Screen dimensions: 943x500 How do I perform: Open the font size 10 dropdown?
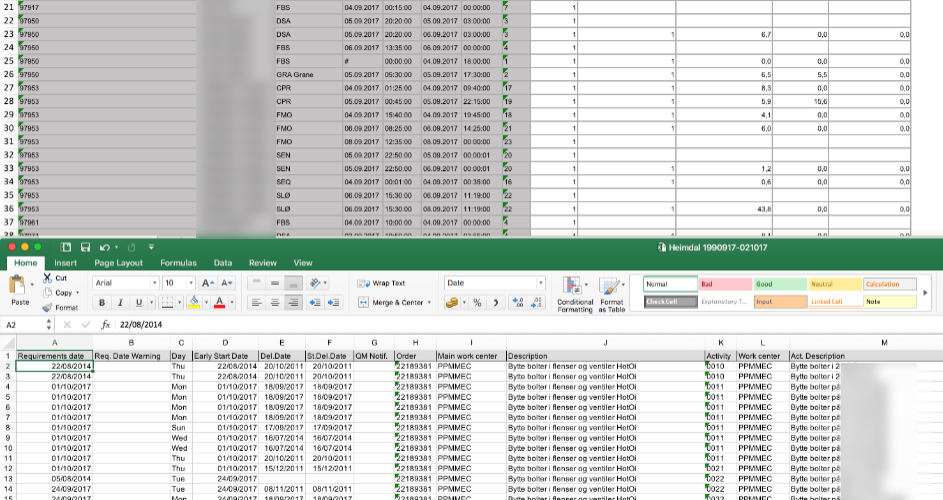191,283
